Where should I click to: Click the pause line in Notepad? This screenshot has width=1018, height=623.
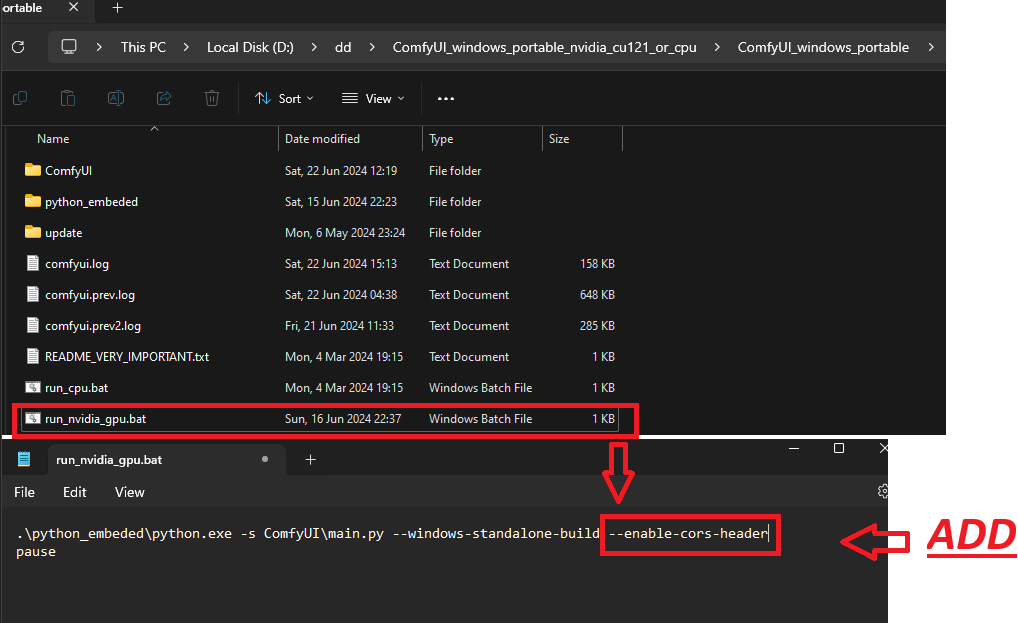[x=36, y=552]
